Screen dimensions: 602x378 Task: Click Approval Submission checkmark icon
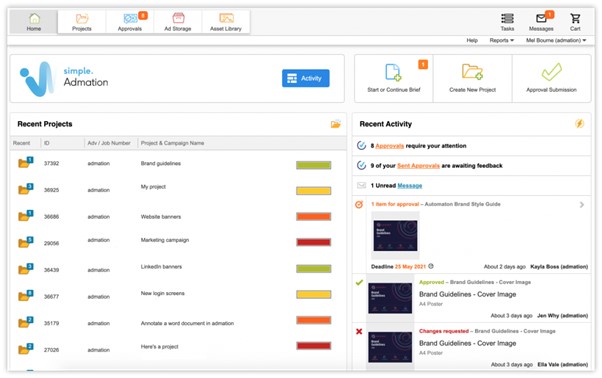point(552,72)
